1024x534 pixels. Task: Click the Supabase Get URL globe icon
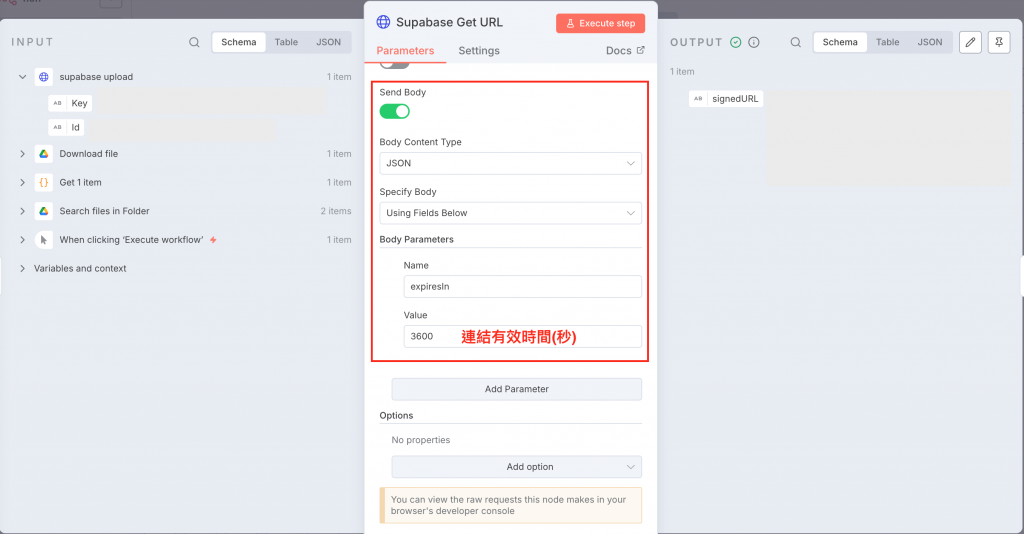tap(383, 22)
